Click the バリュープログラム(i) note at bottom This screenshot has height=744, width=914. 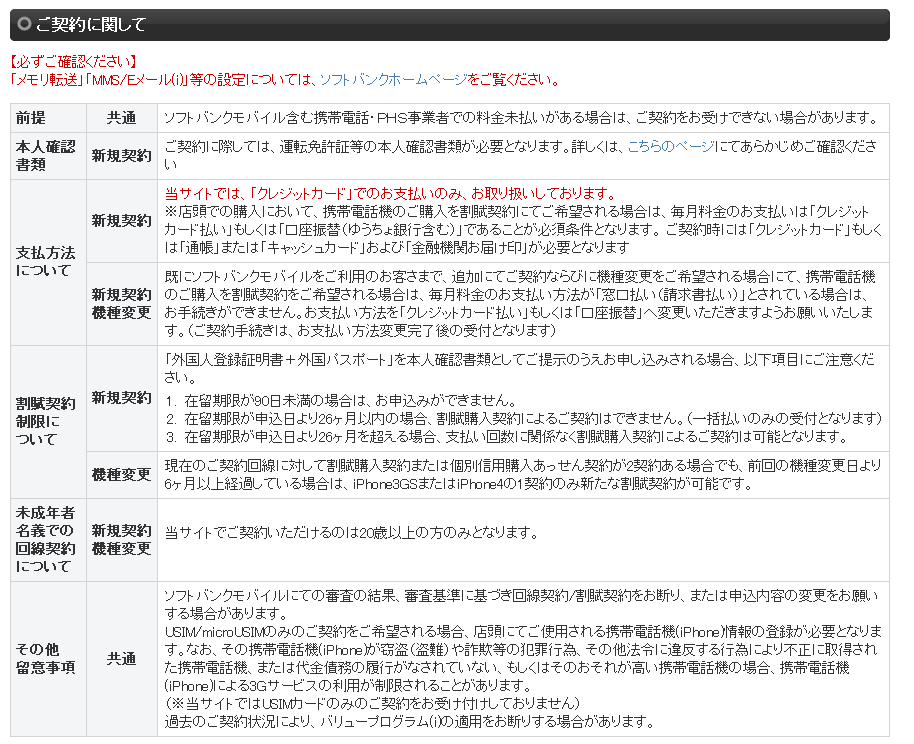(408, 721)
